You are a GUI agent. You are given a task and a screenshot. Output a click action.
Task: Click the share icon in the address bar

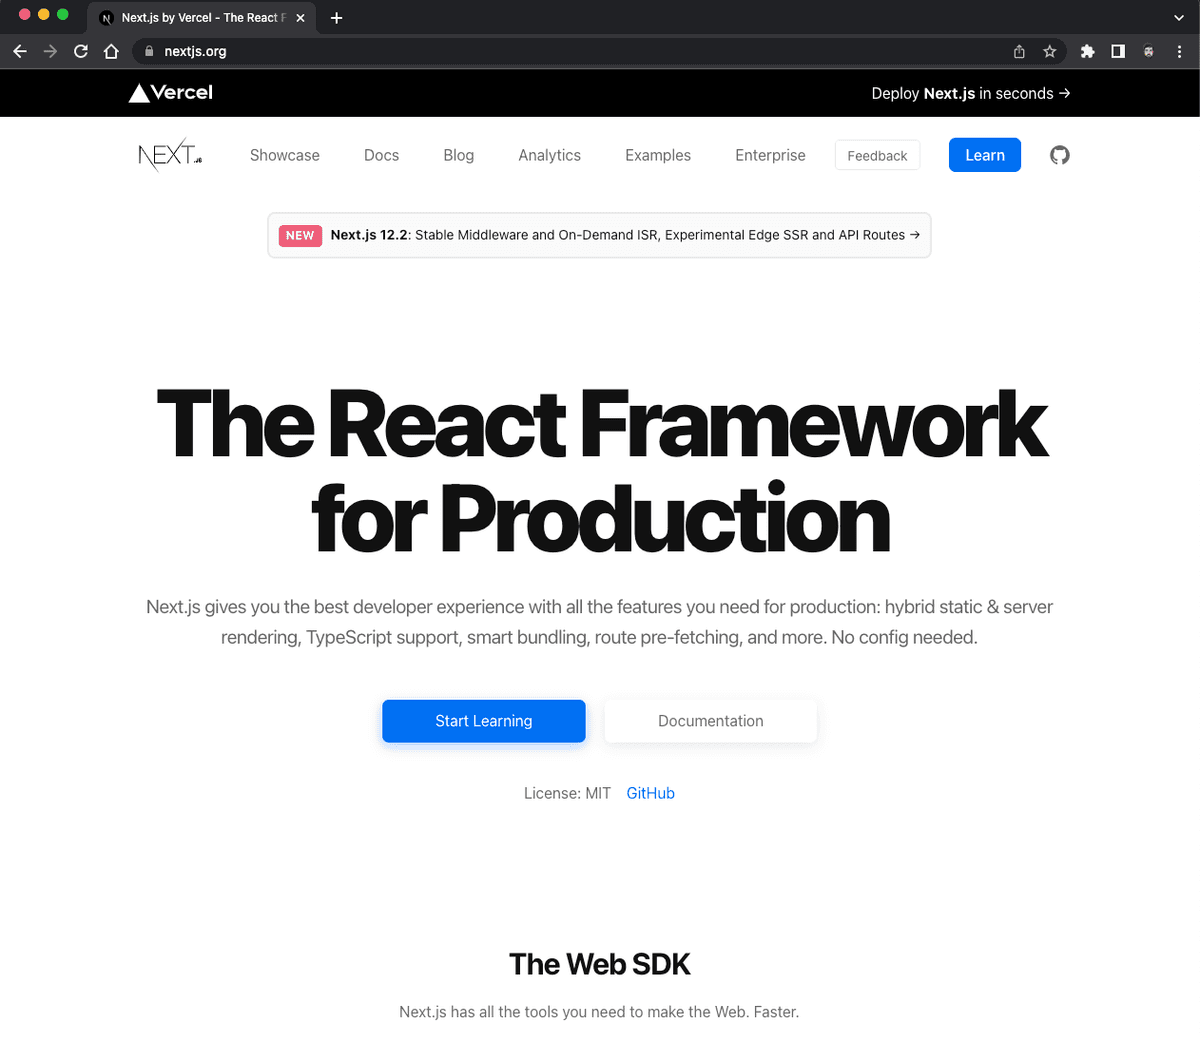point(1019,51)
